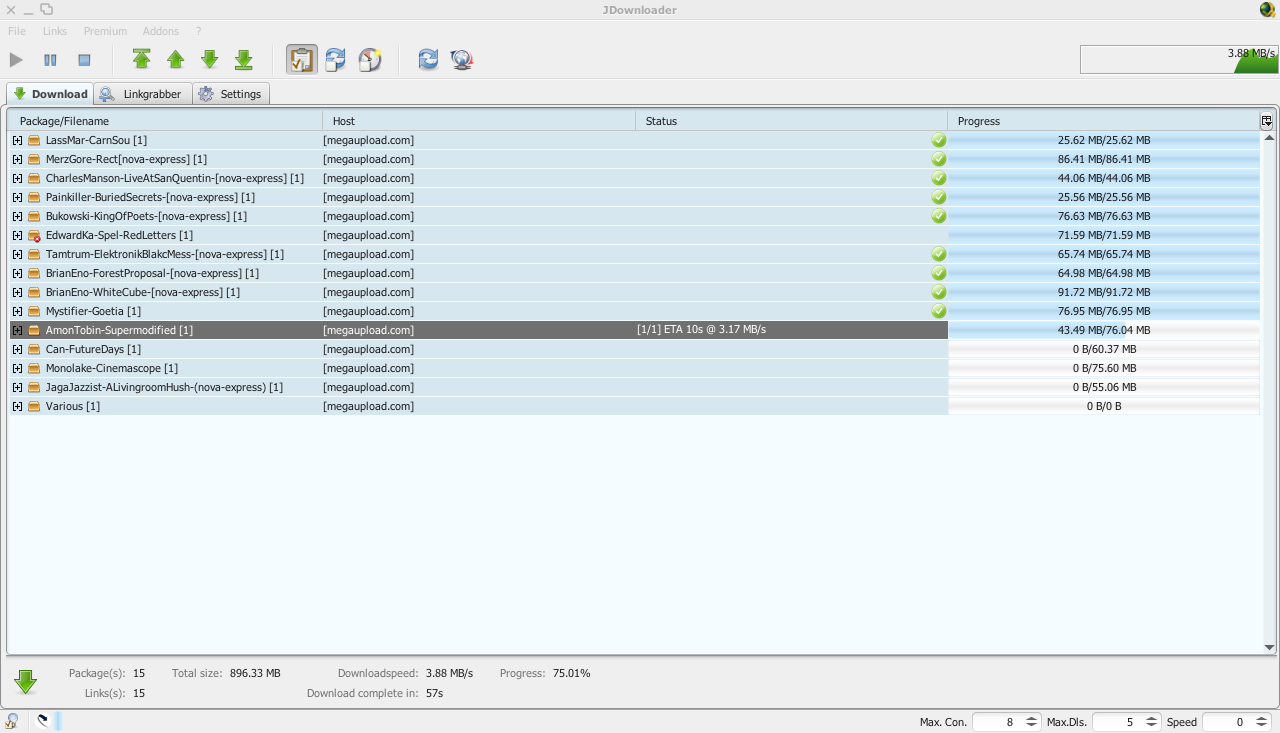The image size is (1280, 733).
Task: Stop all downloads with the stop icon
Action: pos(84,60)
